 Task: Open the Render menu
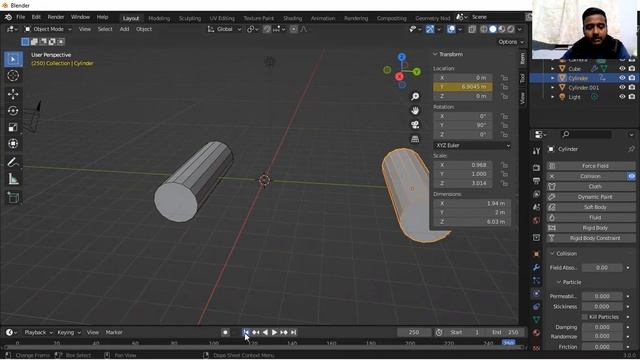[x=56, y=17]
